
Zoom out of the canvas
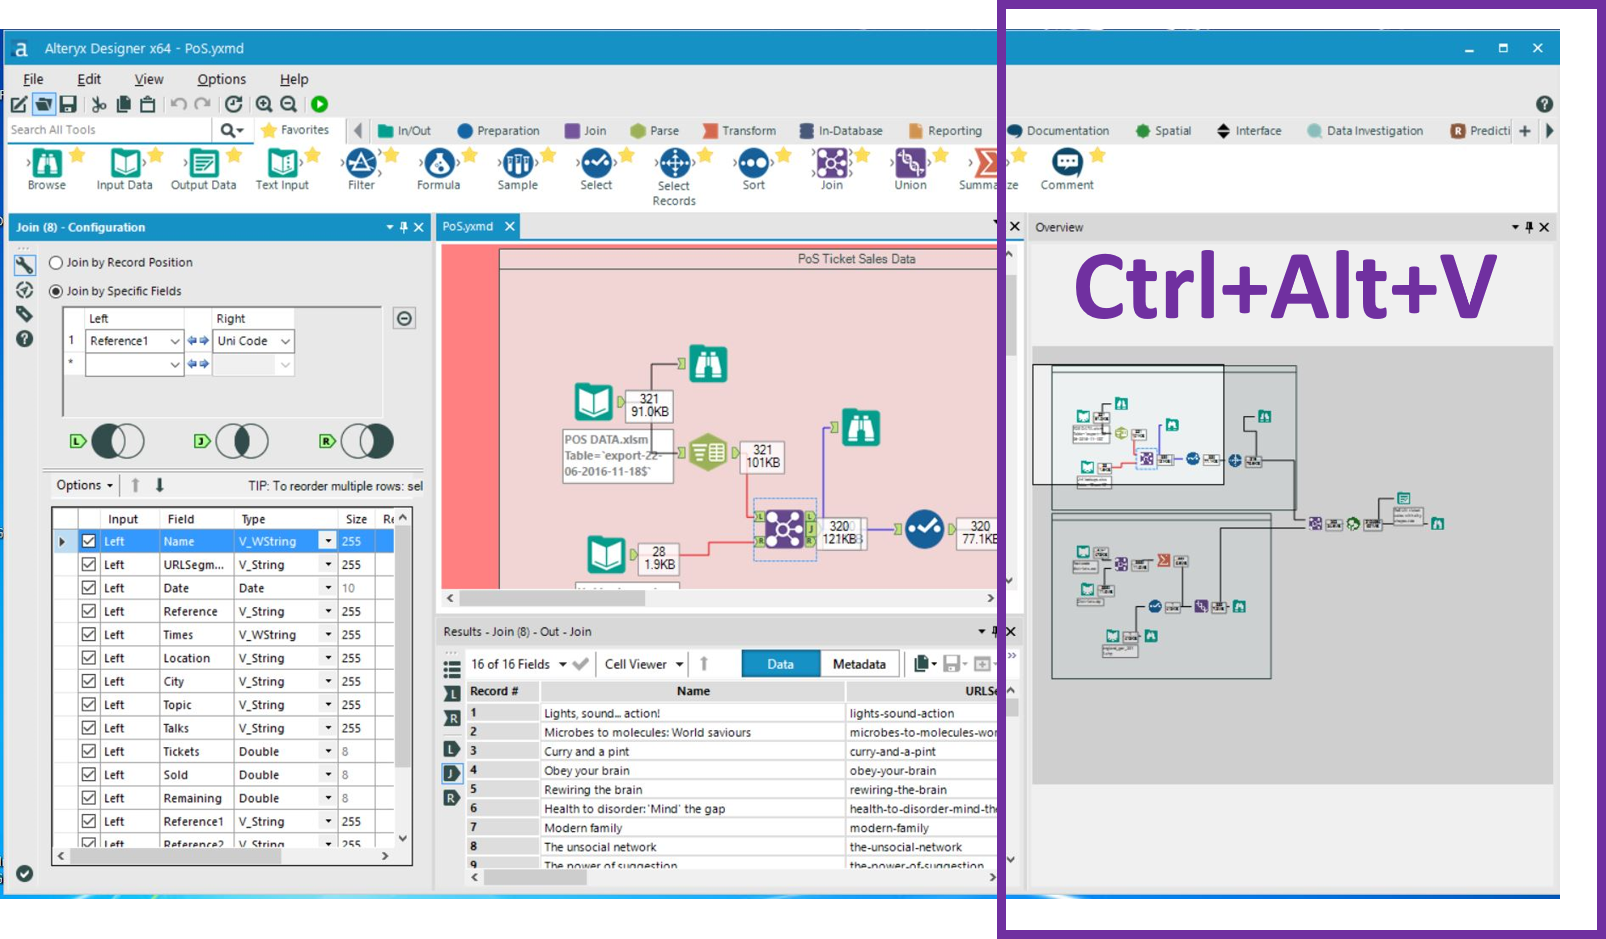[x=289, y=104]
